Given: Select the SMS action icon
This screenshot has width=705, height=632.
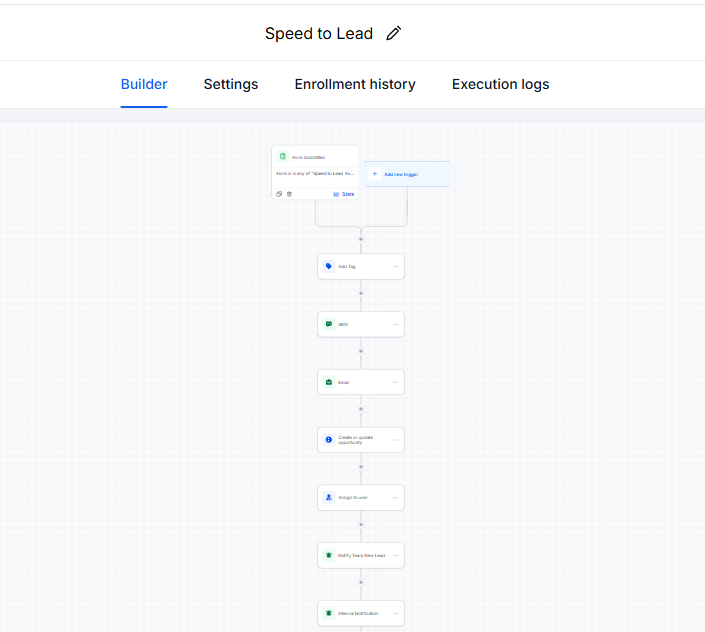Looking at the screenshot, I should [x=329, y=324].
